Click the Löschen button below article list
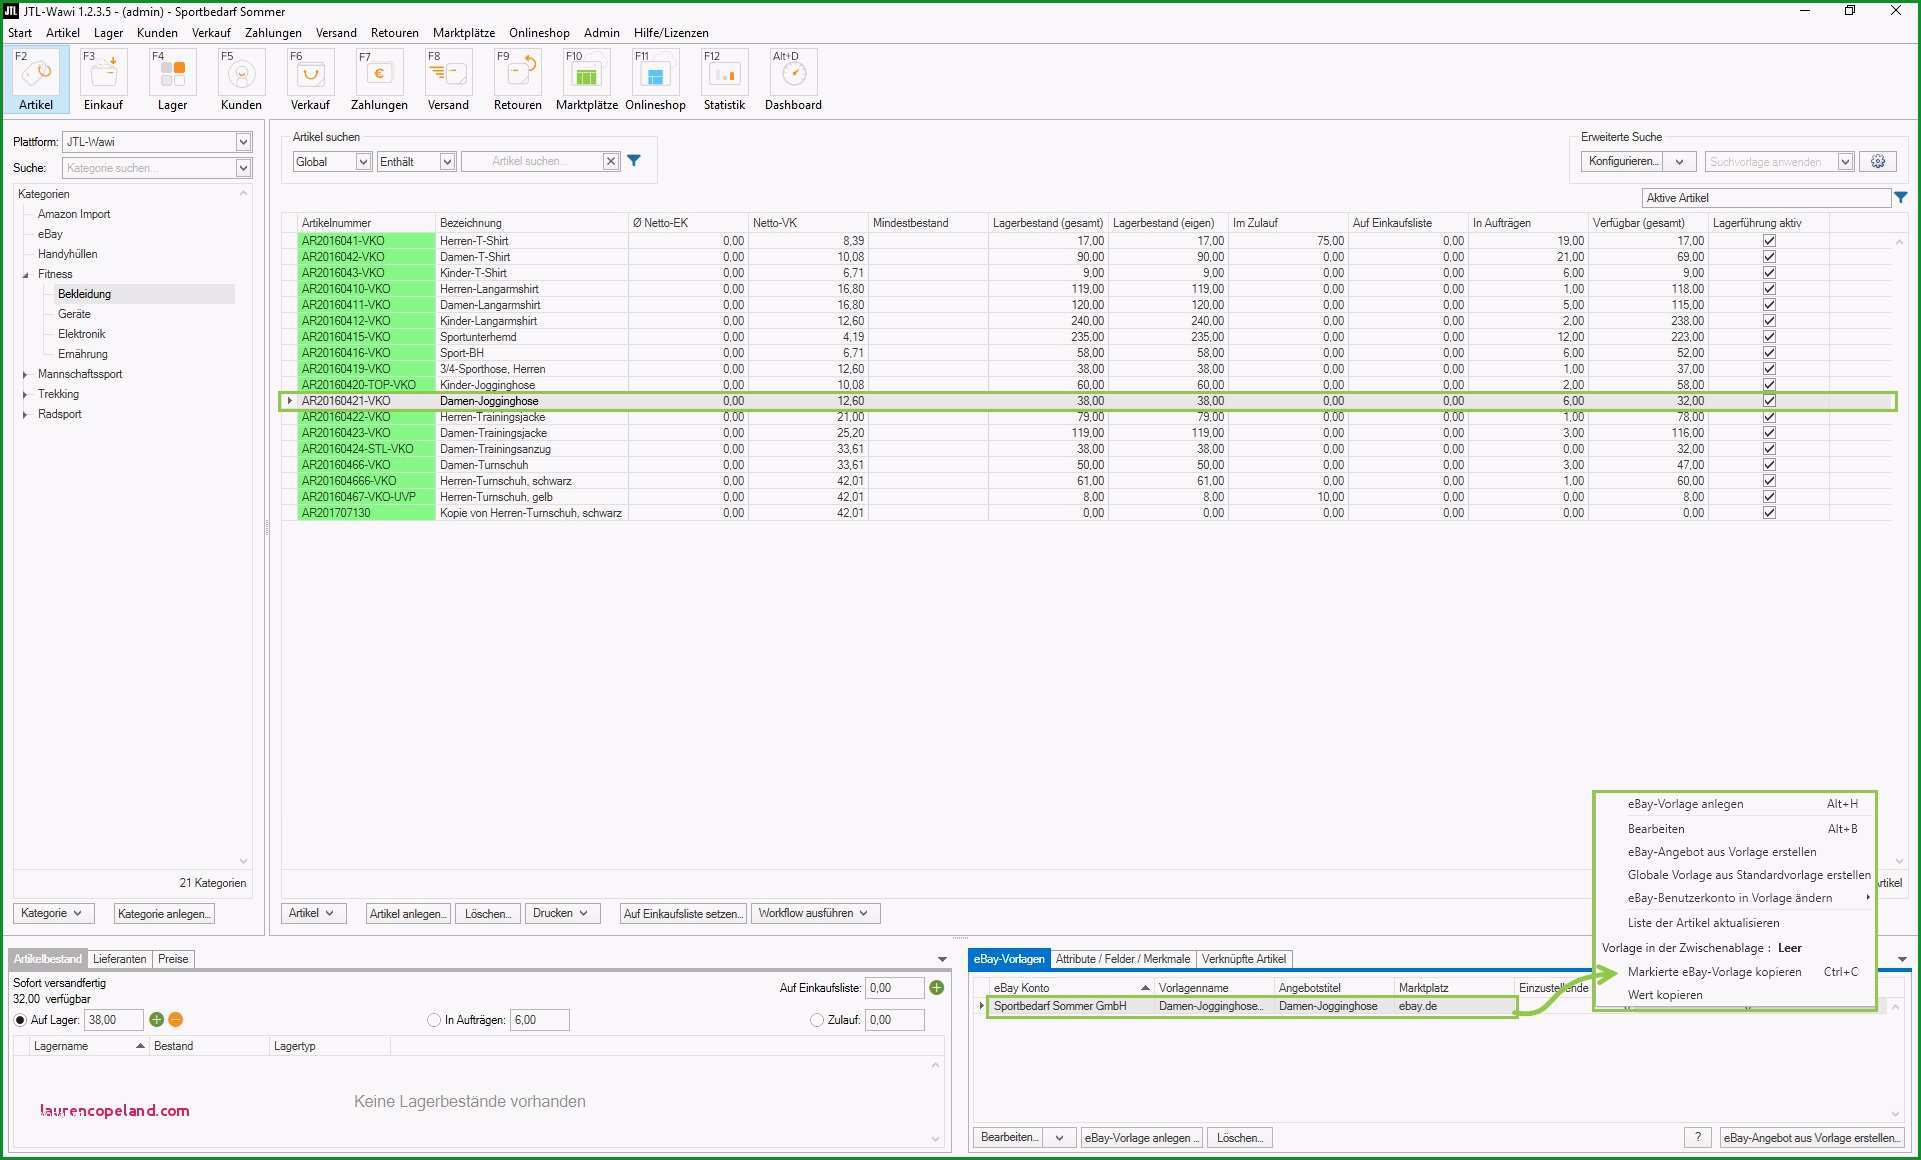Image resolution: width=1921 pixels, height=1160 pixels. point(488,914)
